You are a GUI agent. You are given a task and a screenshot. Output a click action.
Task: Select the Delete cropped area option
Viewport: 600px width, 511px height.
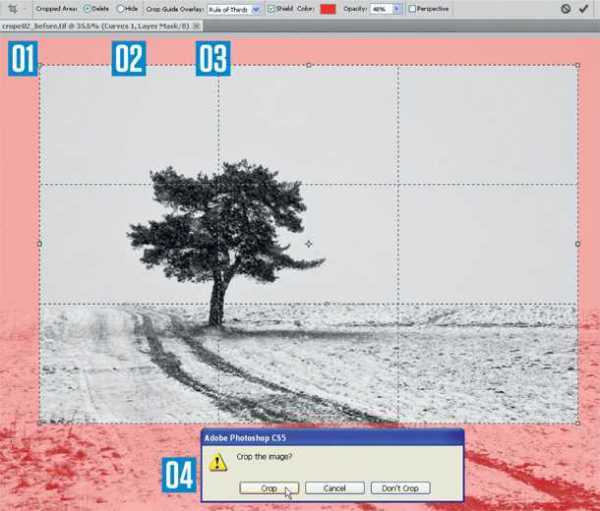pos(86,8)
